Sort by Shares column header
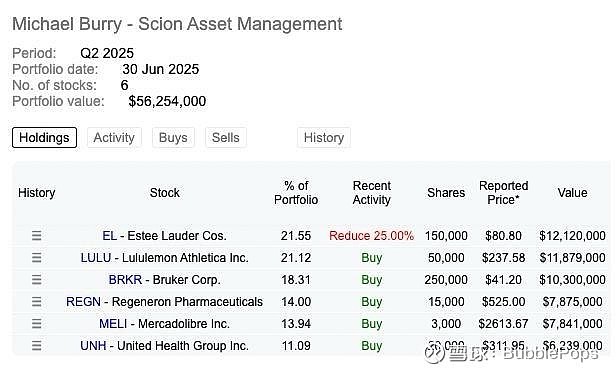This screenshot has width=616, height=372. 446,192
